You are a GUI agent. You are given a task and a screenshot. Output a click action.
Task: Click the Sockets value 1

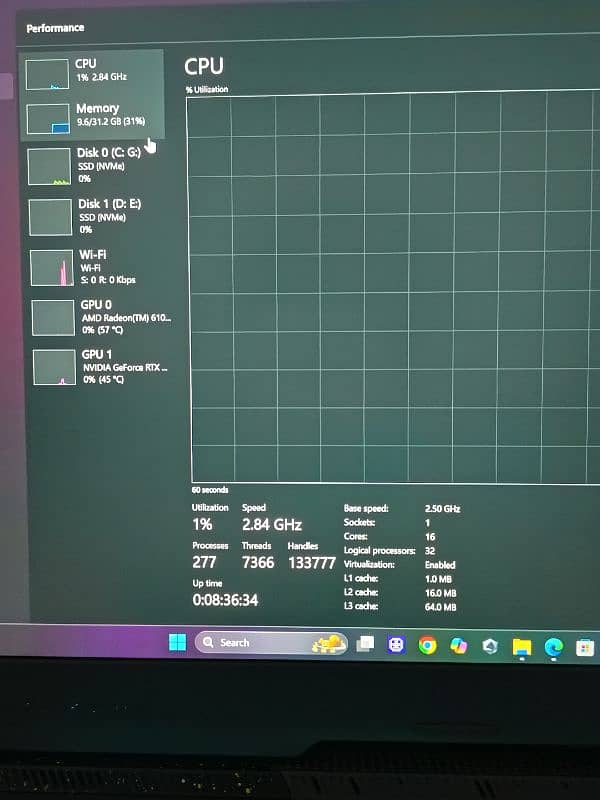click(x=428, y=522)
